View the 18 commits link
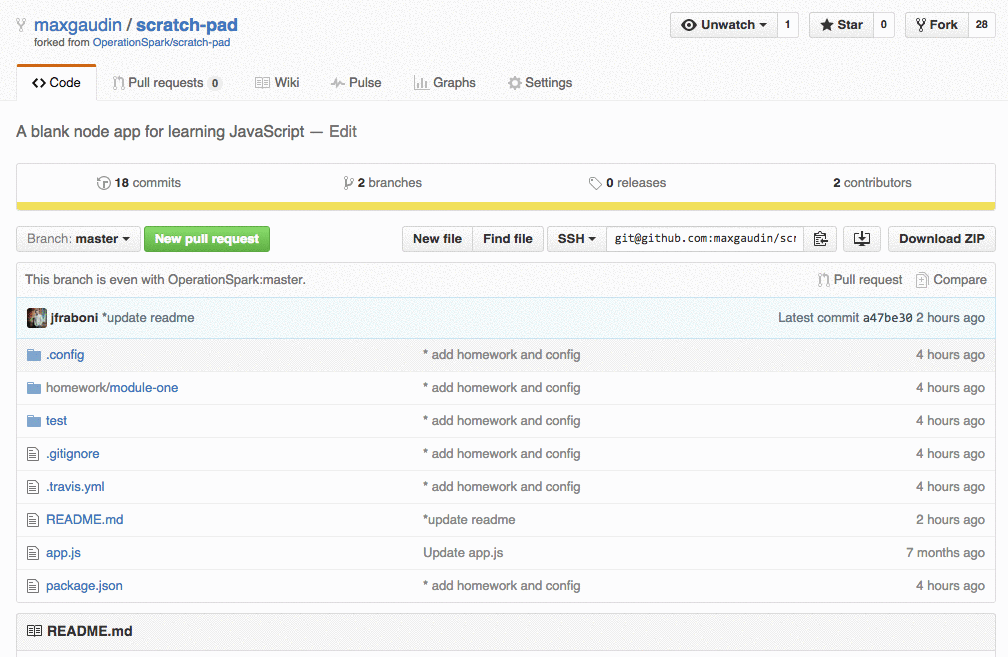 pos(139,183)
